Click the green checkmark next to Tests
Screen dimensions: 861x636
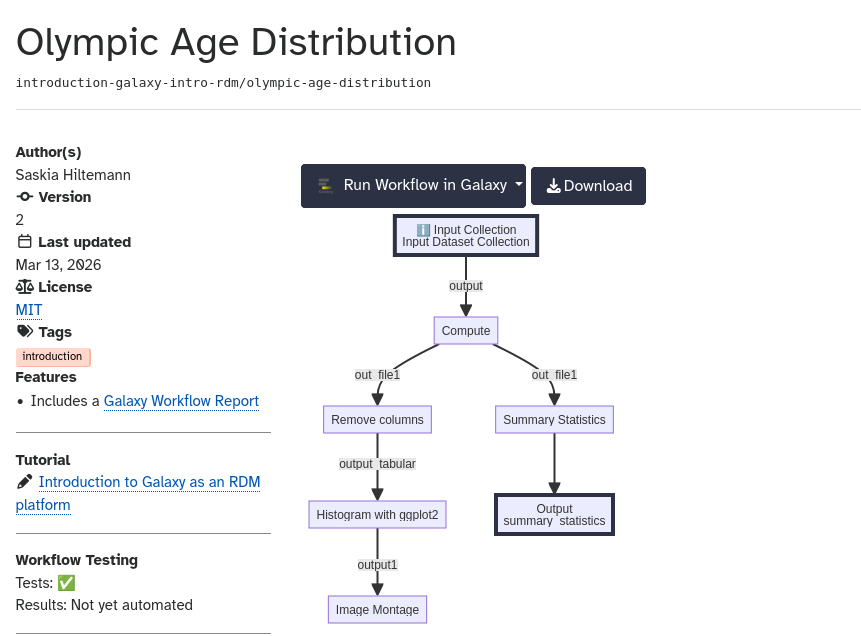pyautogui.click(x=64, y=582)
